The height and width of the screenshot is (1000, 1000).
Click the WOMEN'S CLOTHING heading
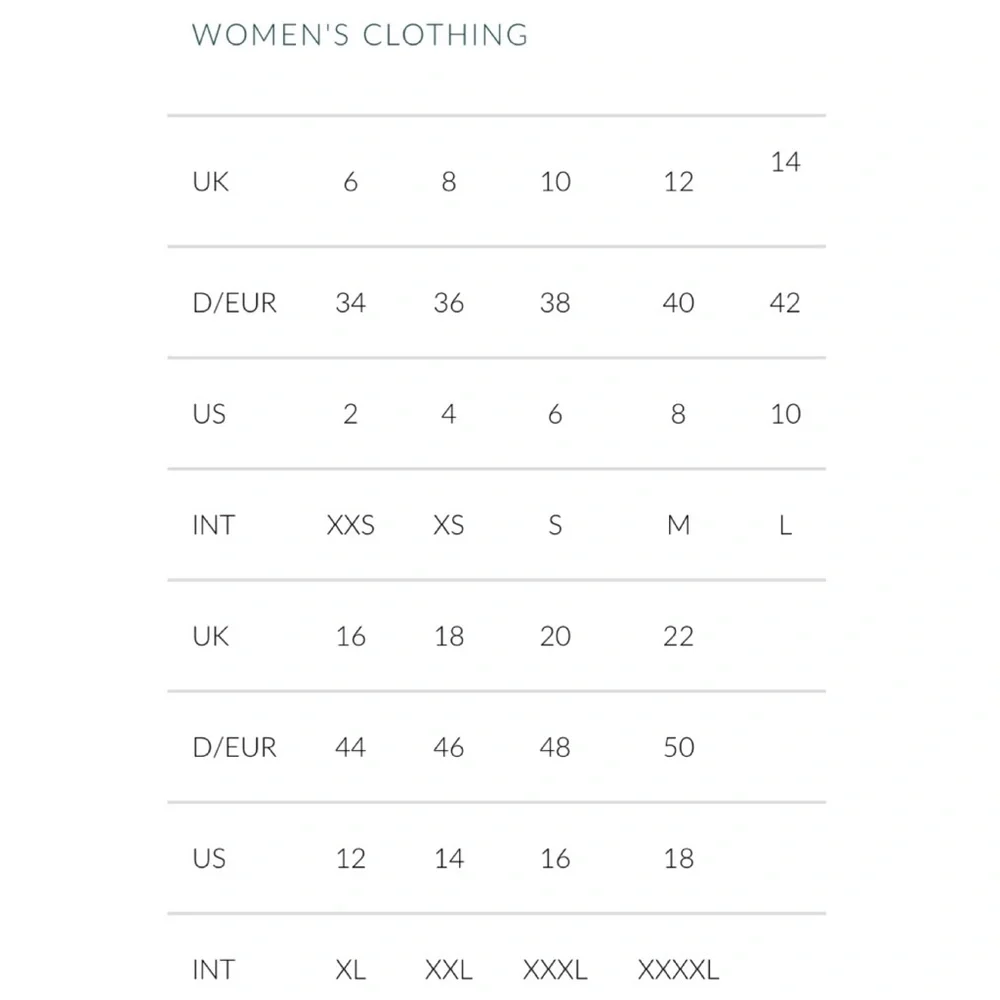pyautogui.click(x=360, y=34)
